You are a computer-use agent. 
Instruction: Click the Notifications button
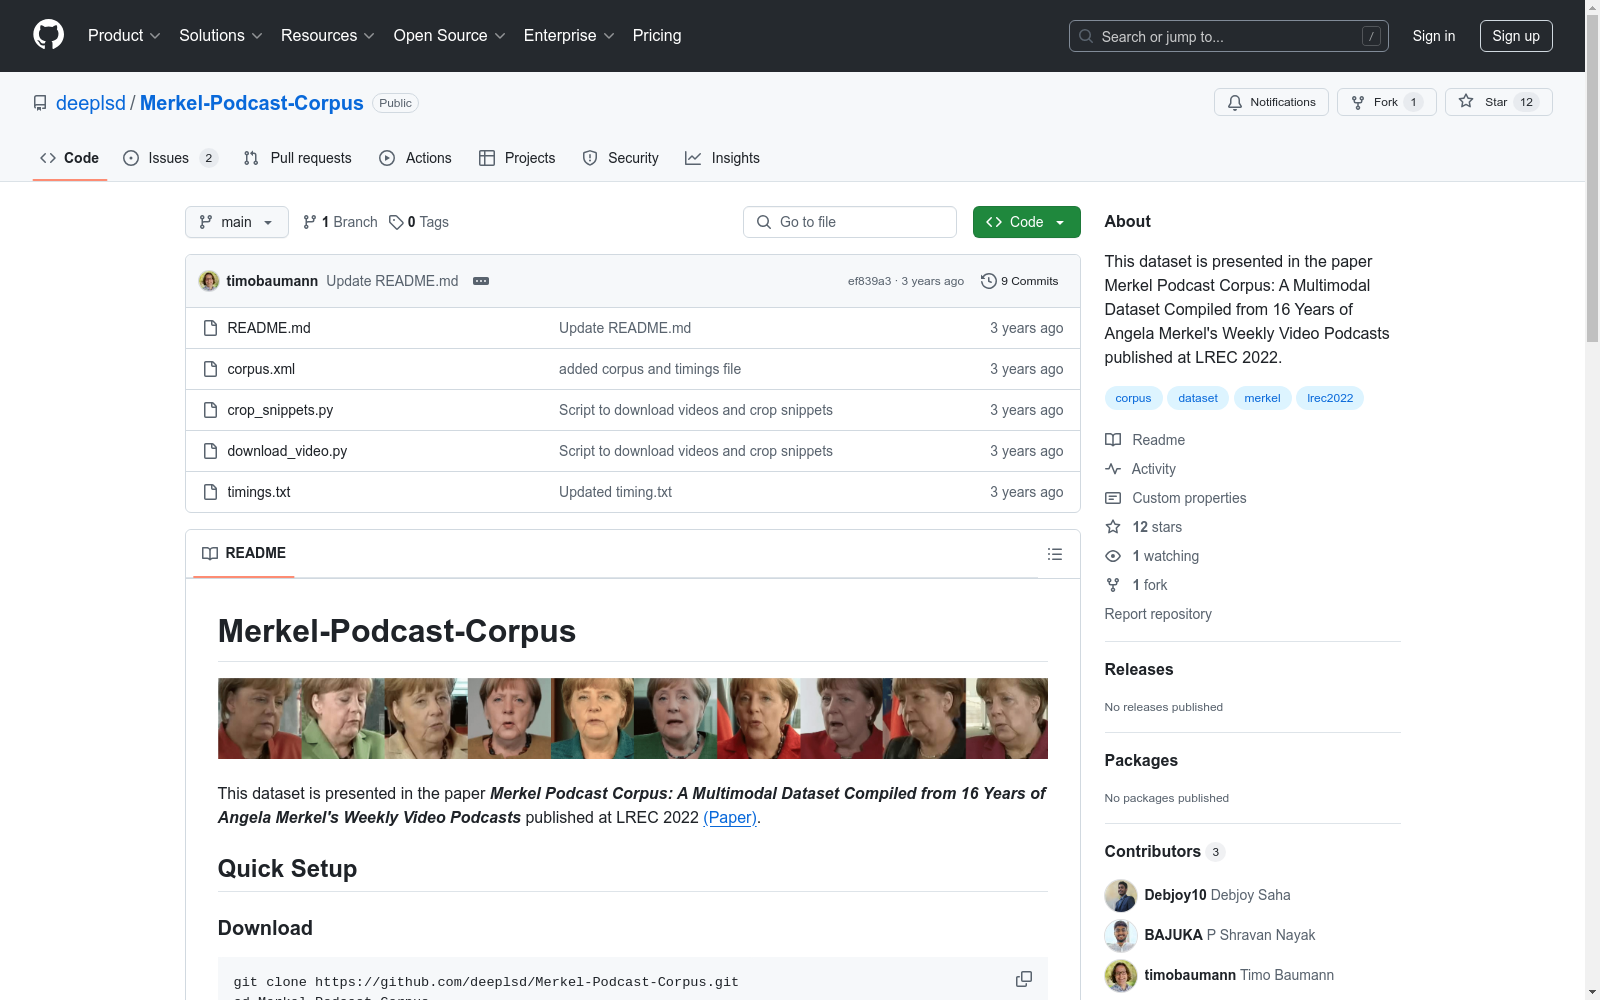1271,102
